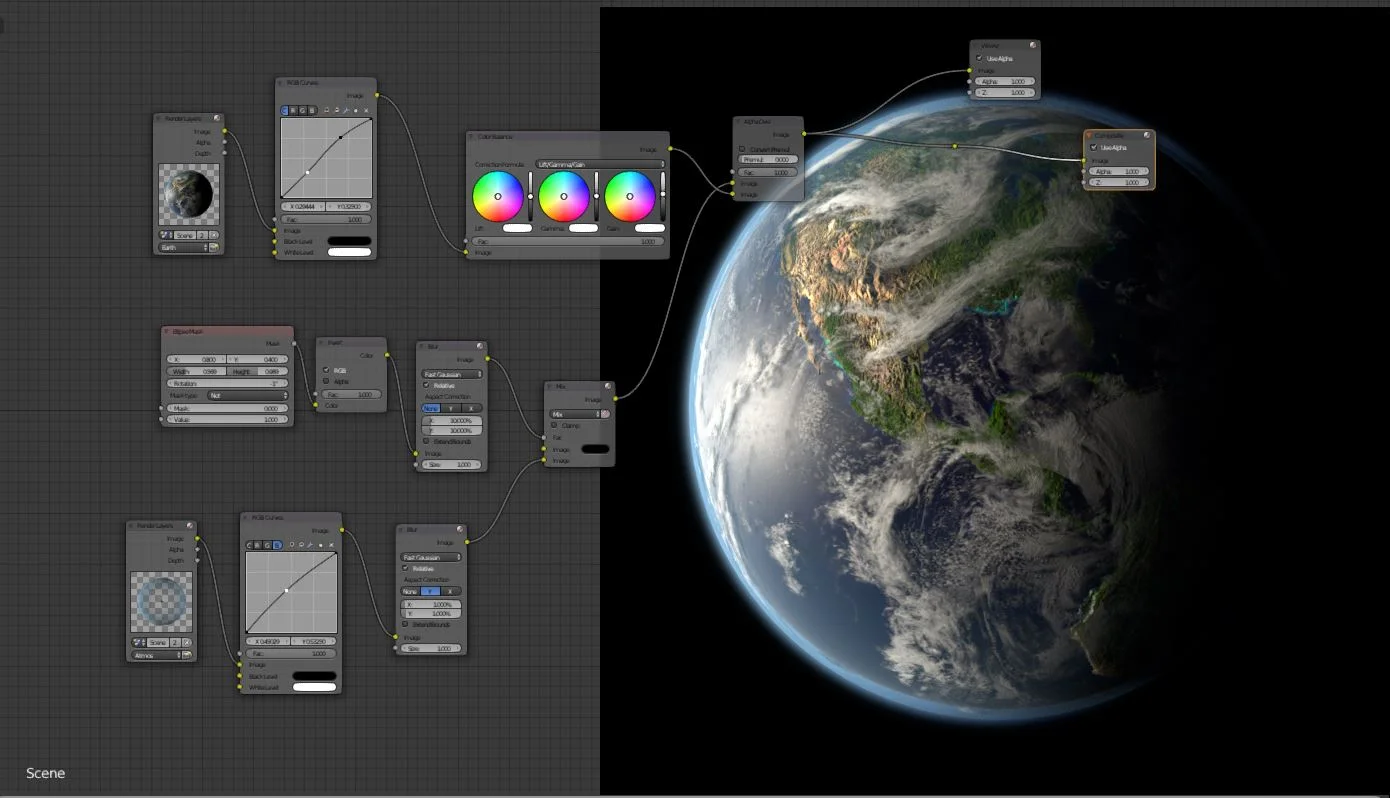Toggle Relative checkbox on upper Blur node
This screenshot has width=1390, height=798.
pos(426,385)
